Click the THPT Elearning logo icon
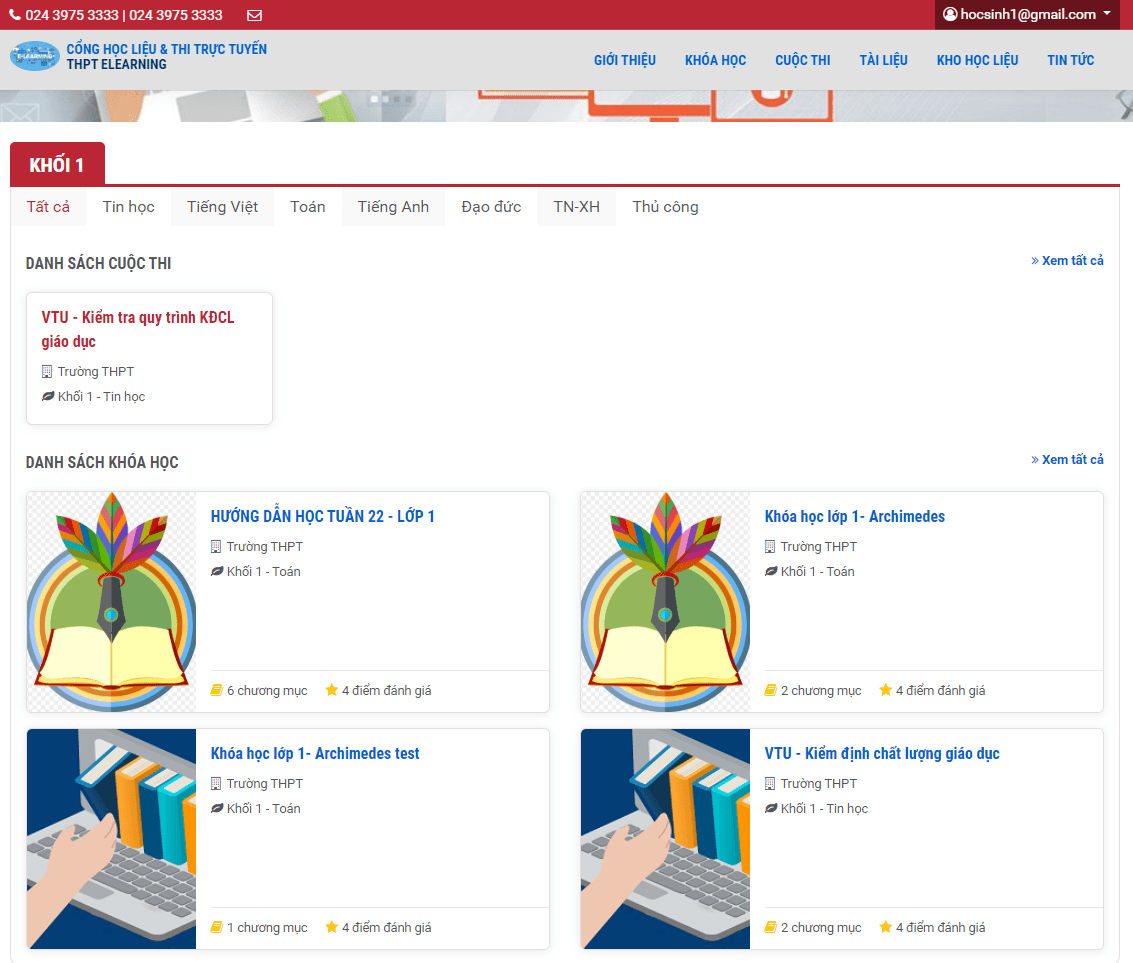Image resolution: width=1133 pixels, height=963 pixels. coord(35,56)
